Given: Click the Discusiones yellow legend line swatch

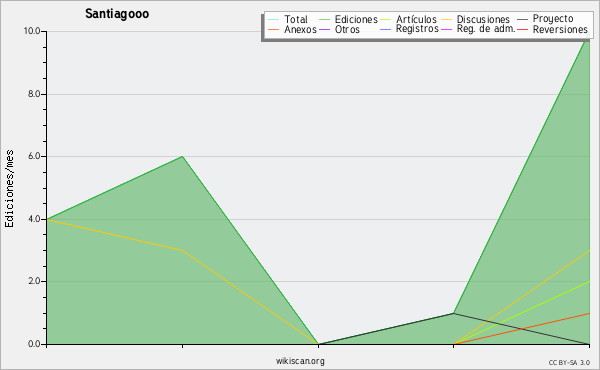Looking at the screenshot, I should (447, 19).
